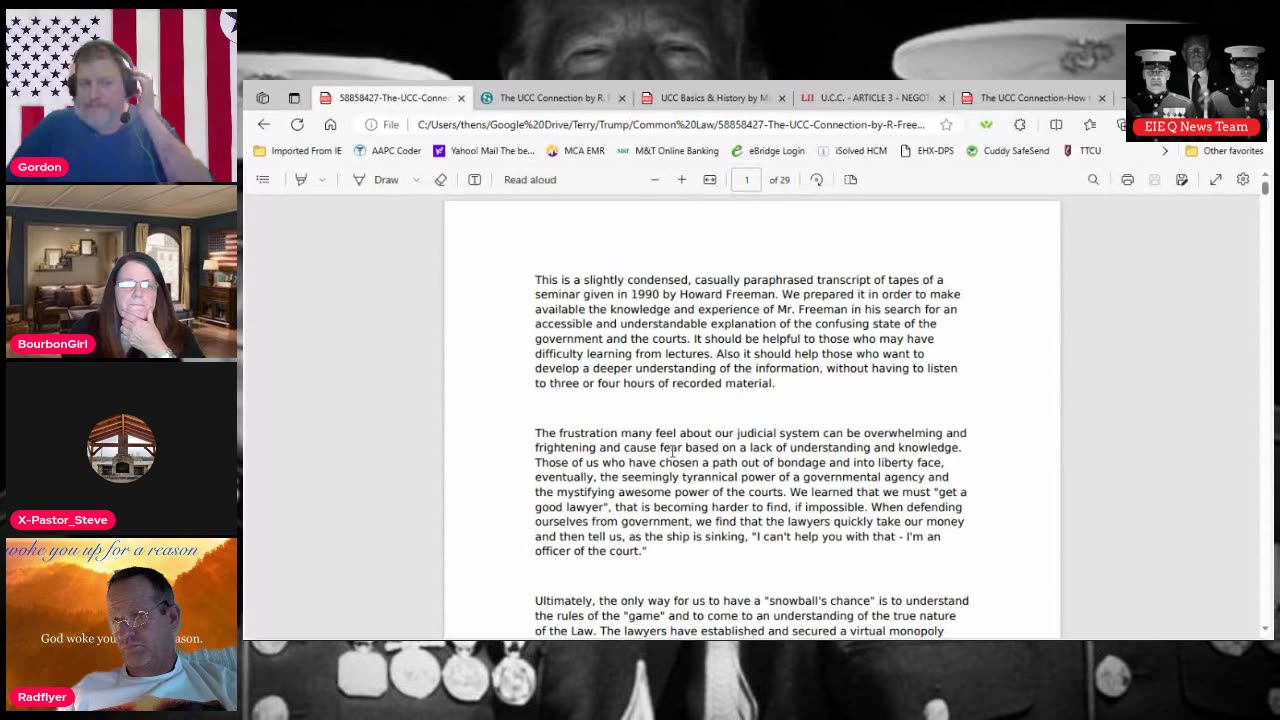1280x720 pixels.
Task: Open the iSolved HCM bookmark
Action: (852, 151)
